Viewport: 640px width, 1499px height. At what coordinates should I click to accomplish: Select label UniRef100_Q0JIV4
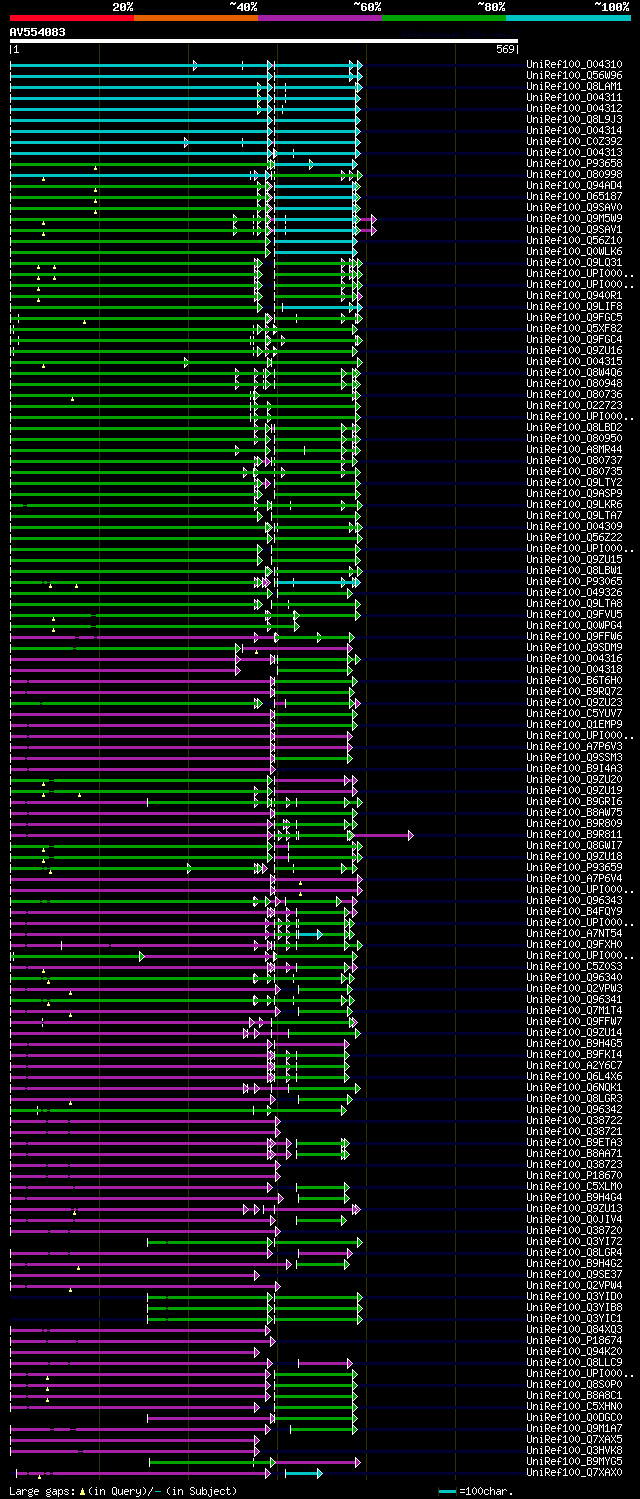(574, 1219)
